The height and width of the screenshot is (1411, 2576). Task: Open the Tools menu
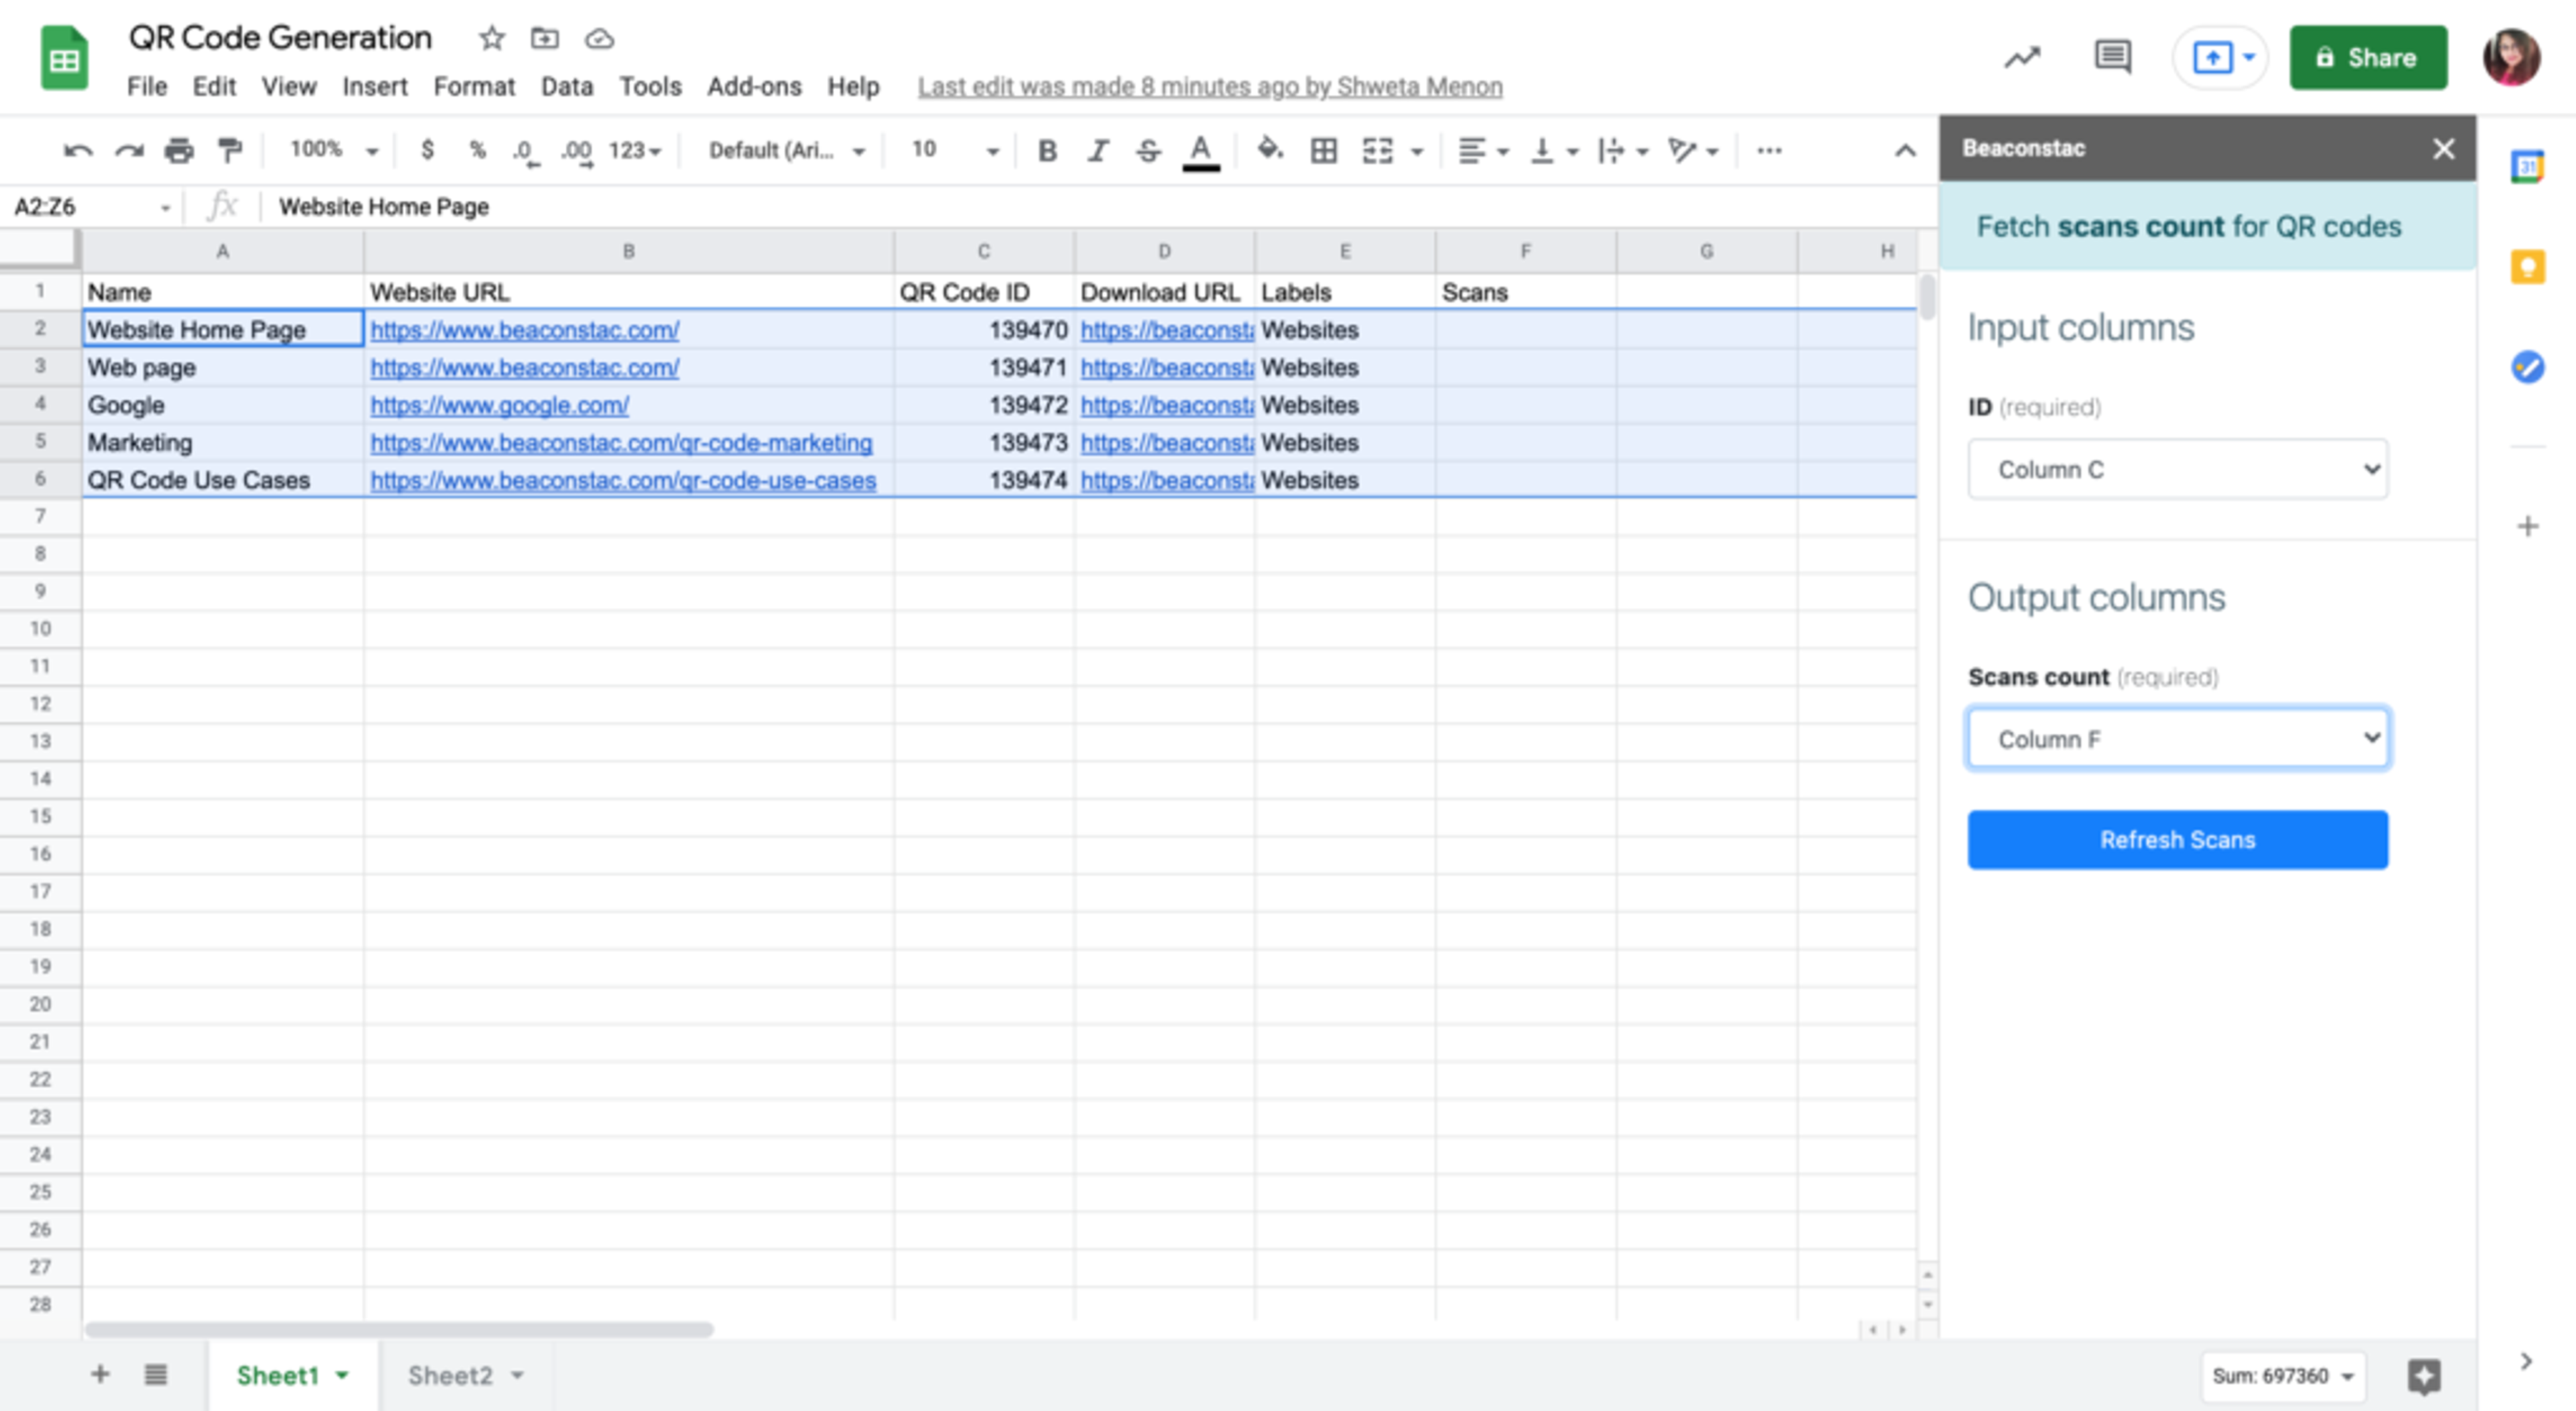click(650, 87)
